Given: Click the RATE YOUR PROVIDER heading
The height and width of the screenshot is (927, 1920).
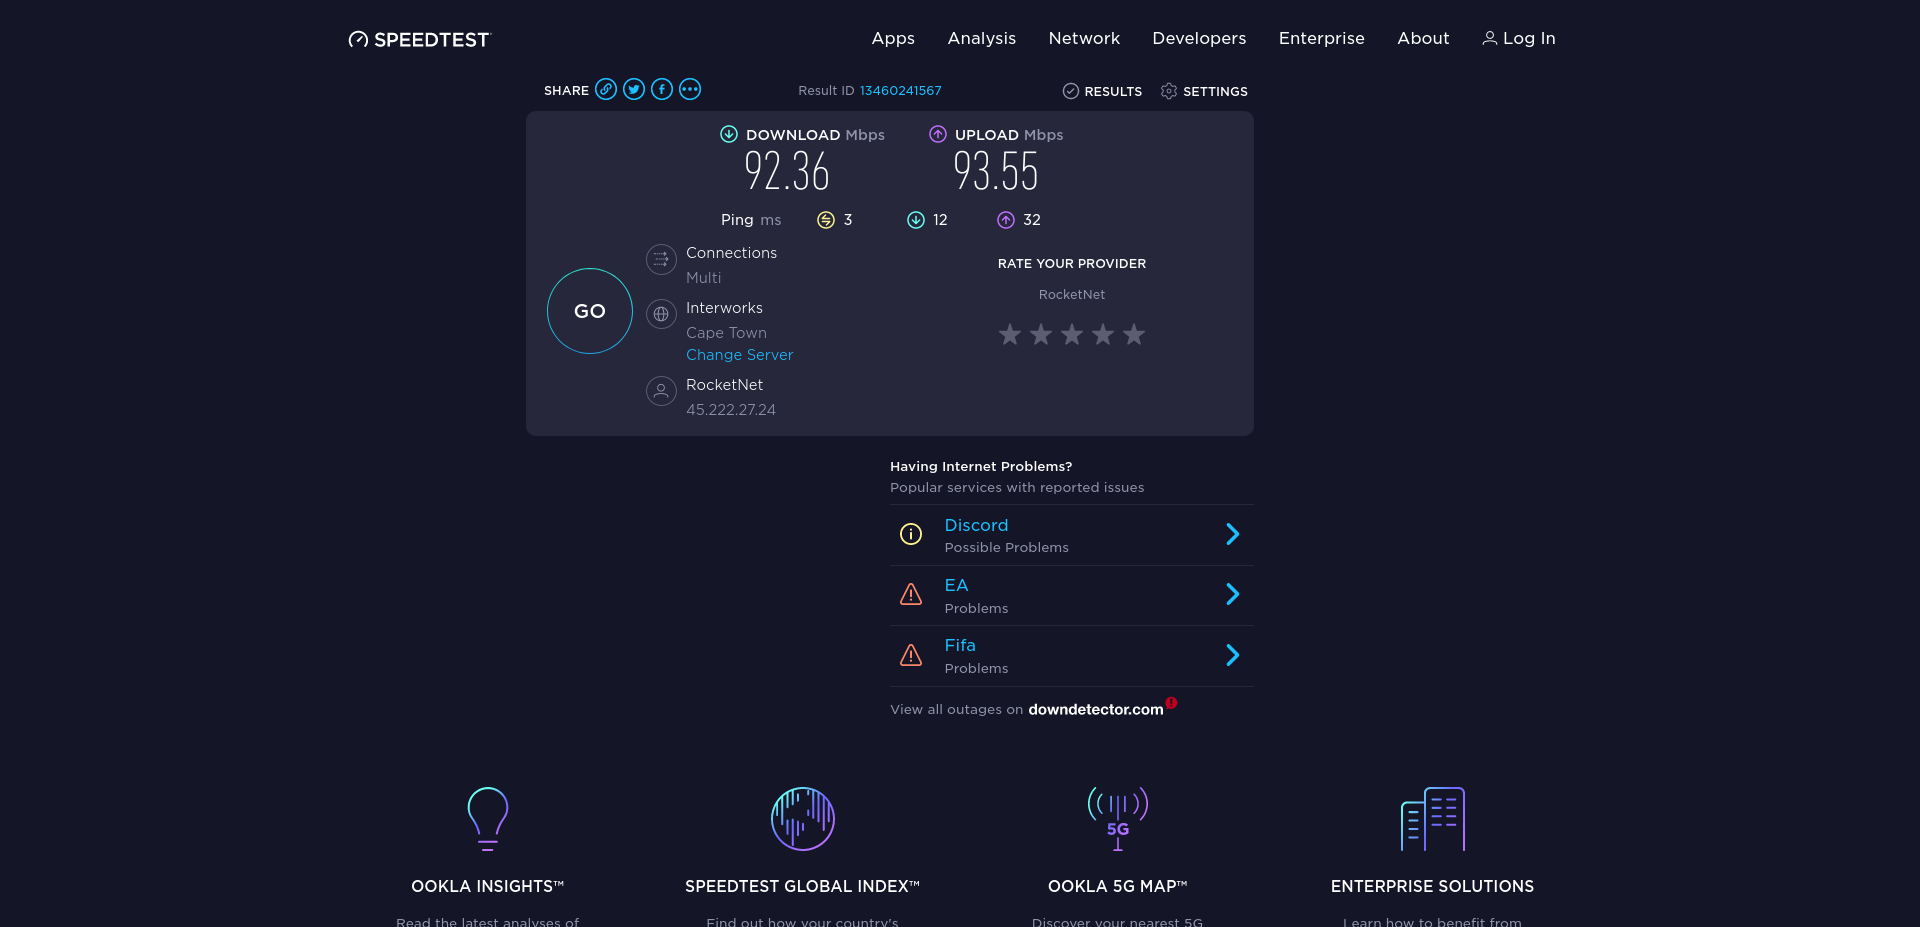Looking at the screenshot, I should click(1072, 264).
